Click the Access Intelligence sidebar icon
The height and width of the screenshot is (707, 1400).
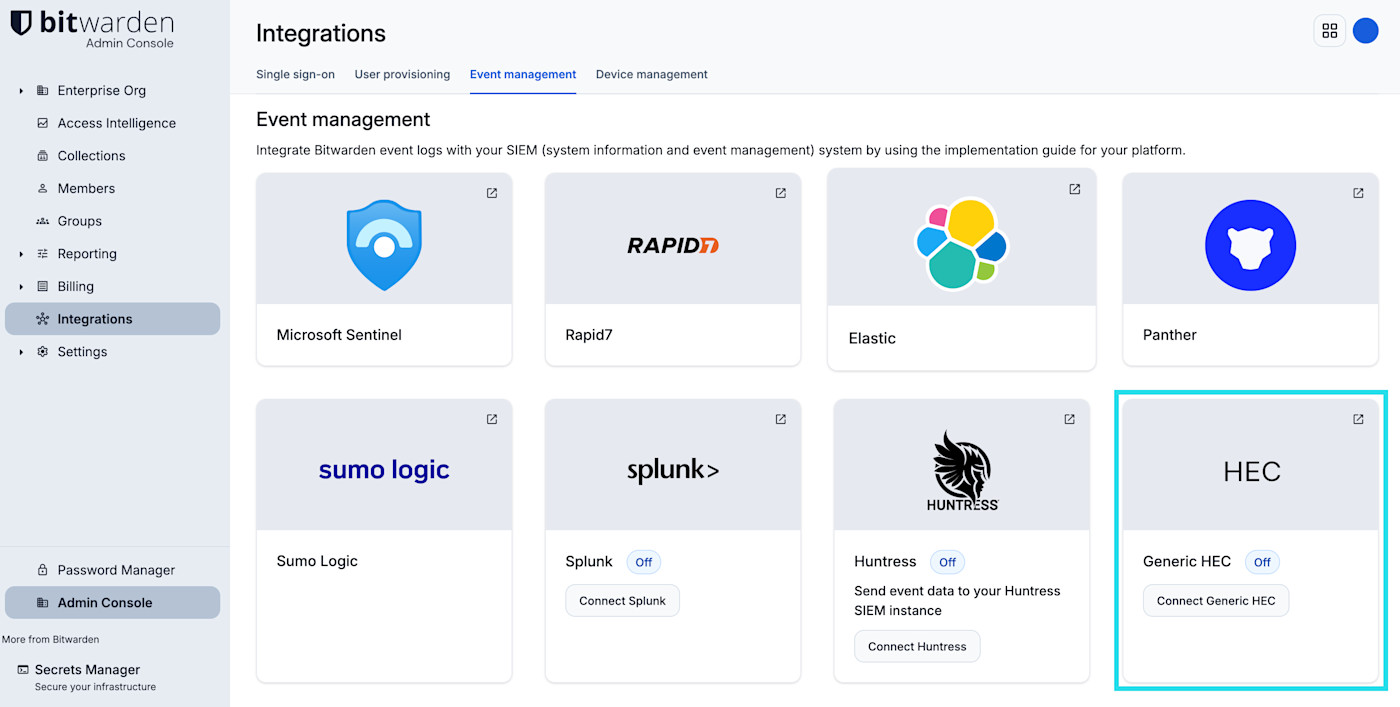pyautogui.click(x=42, y=123)
